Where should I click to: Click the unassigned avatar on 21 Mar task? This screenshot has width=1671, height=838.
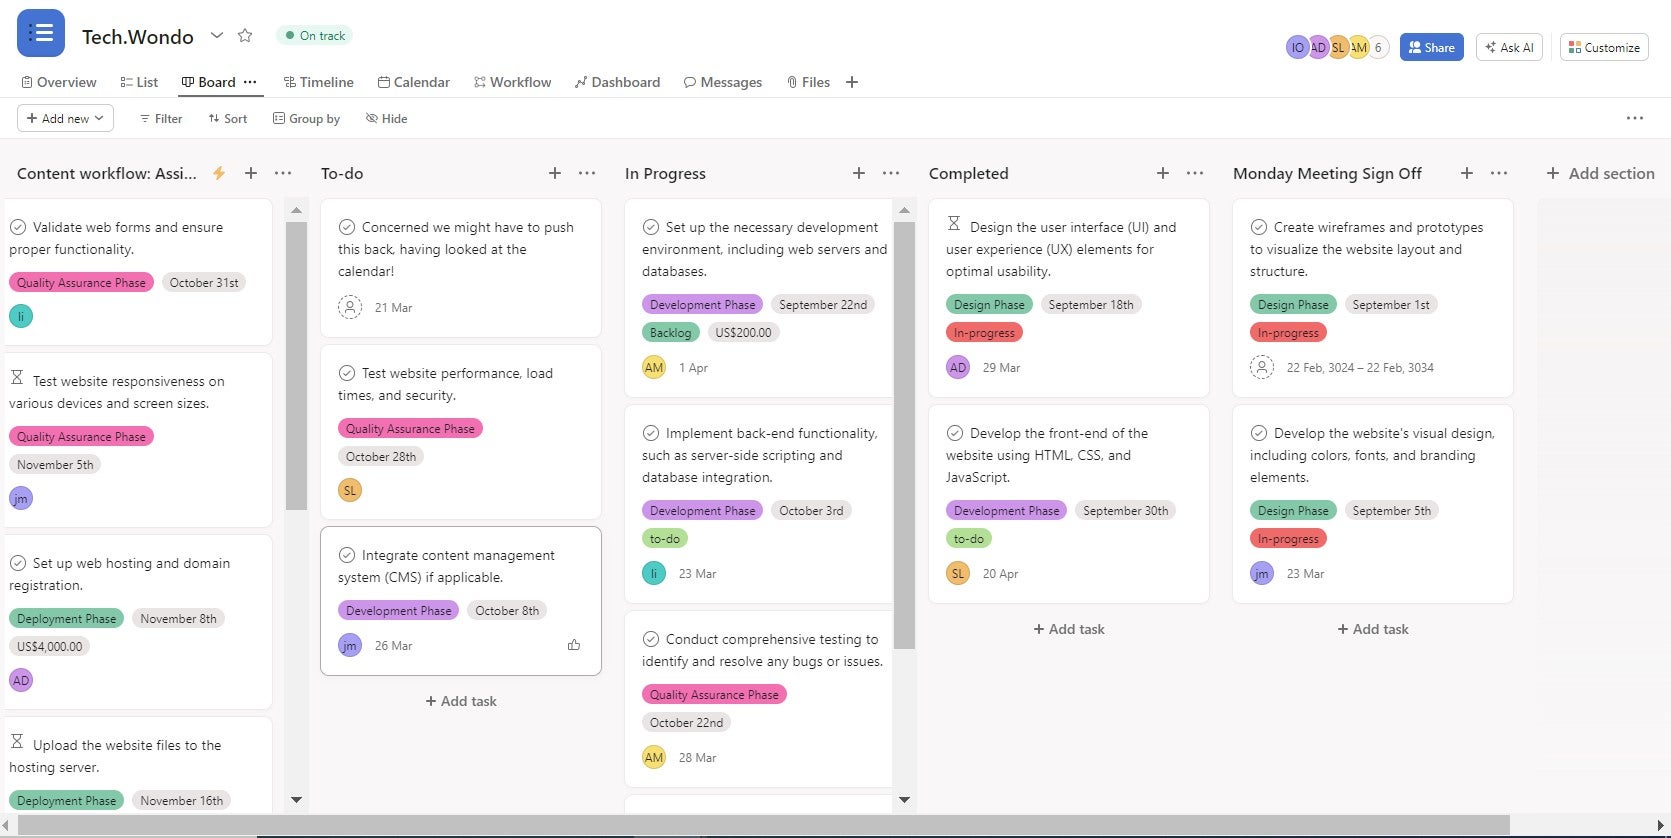coord(350,307)
